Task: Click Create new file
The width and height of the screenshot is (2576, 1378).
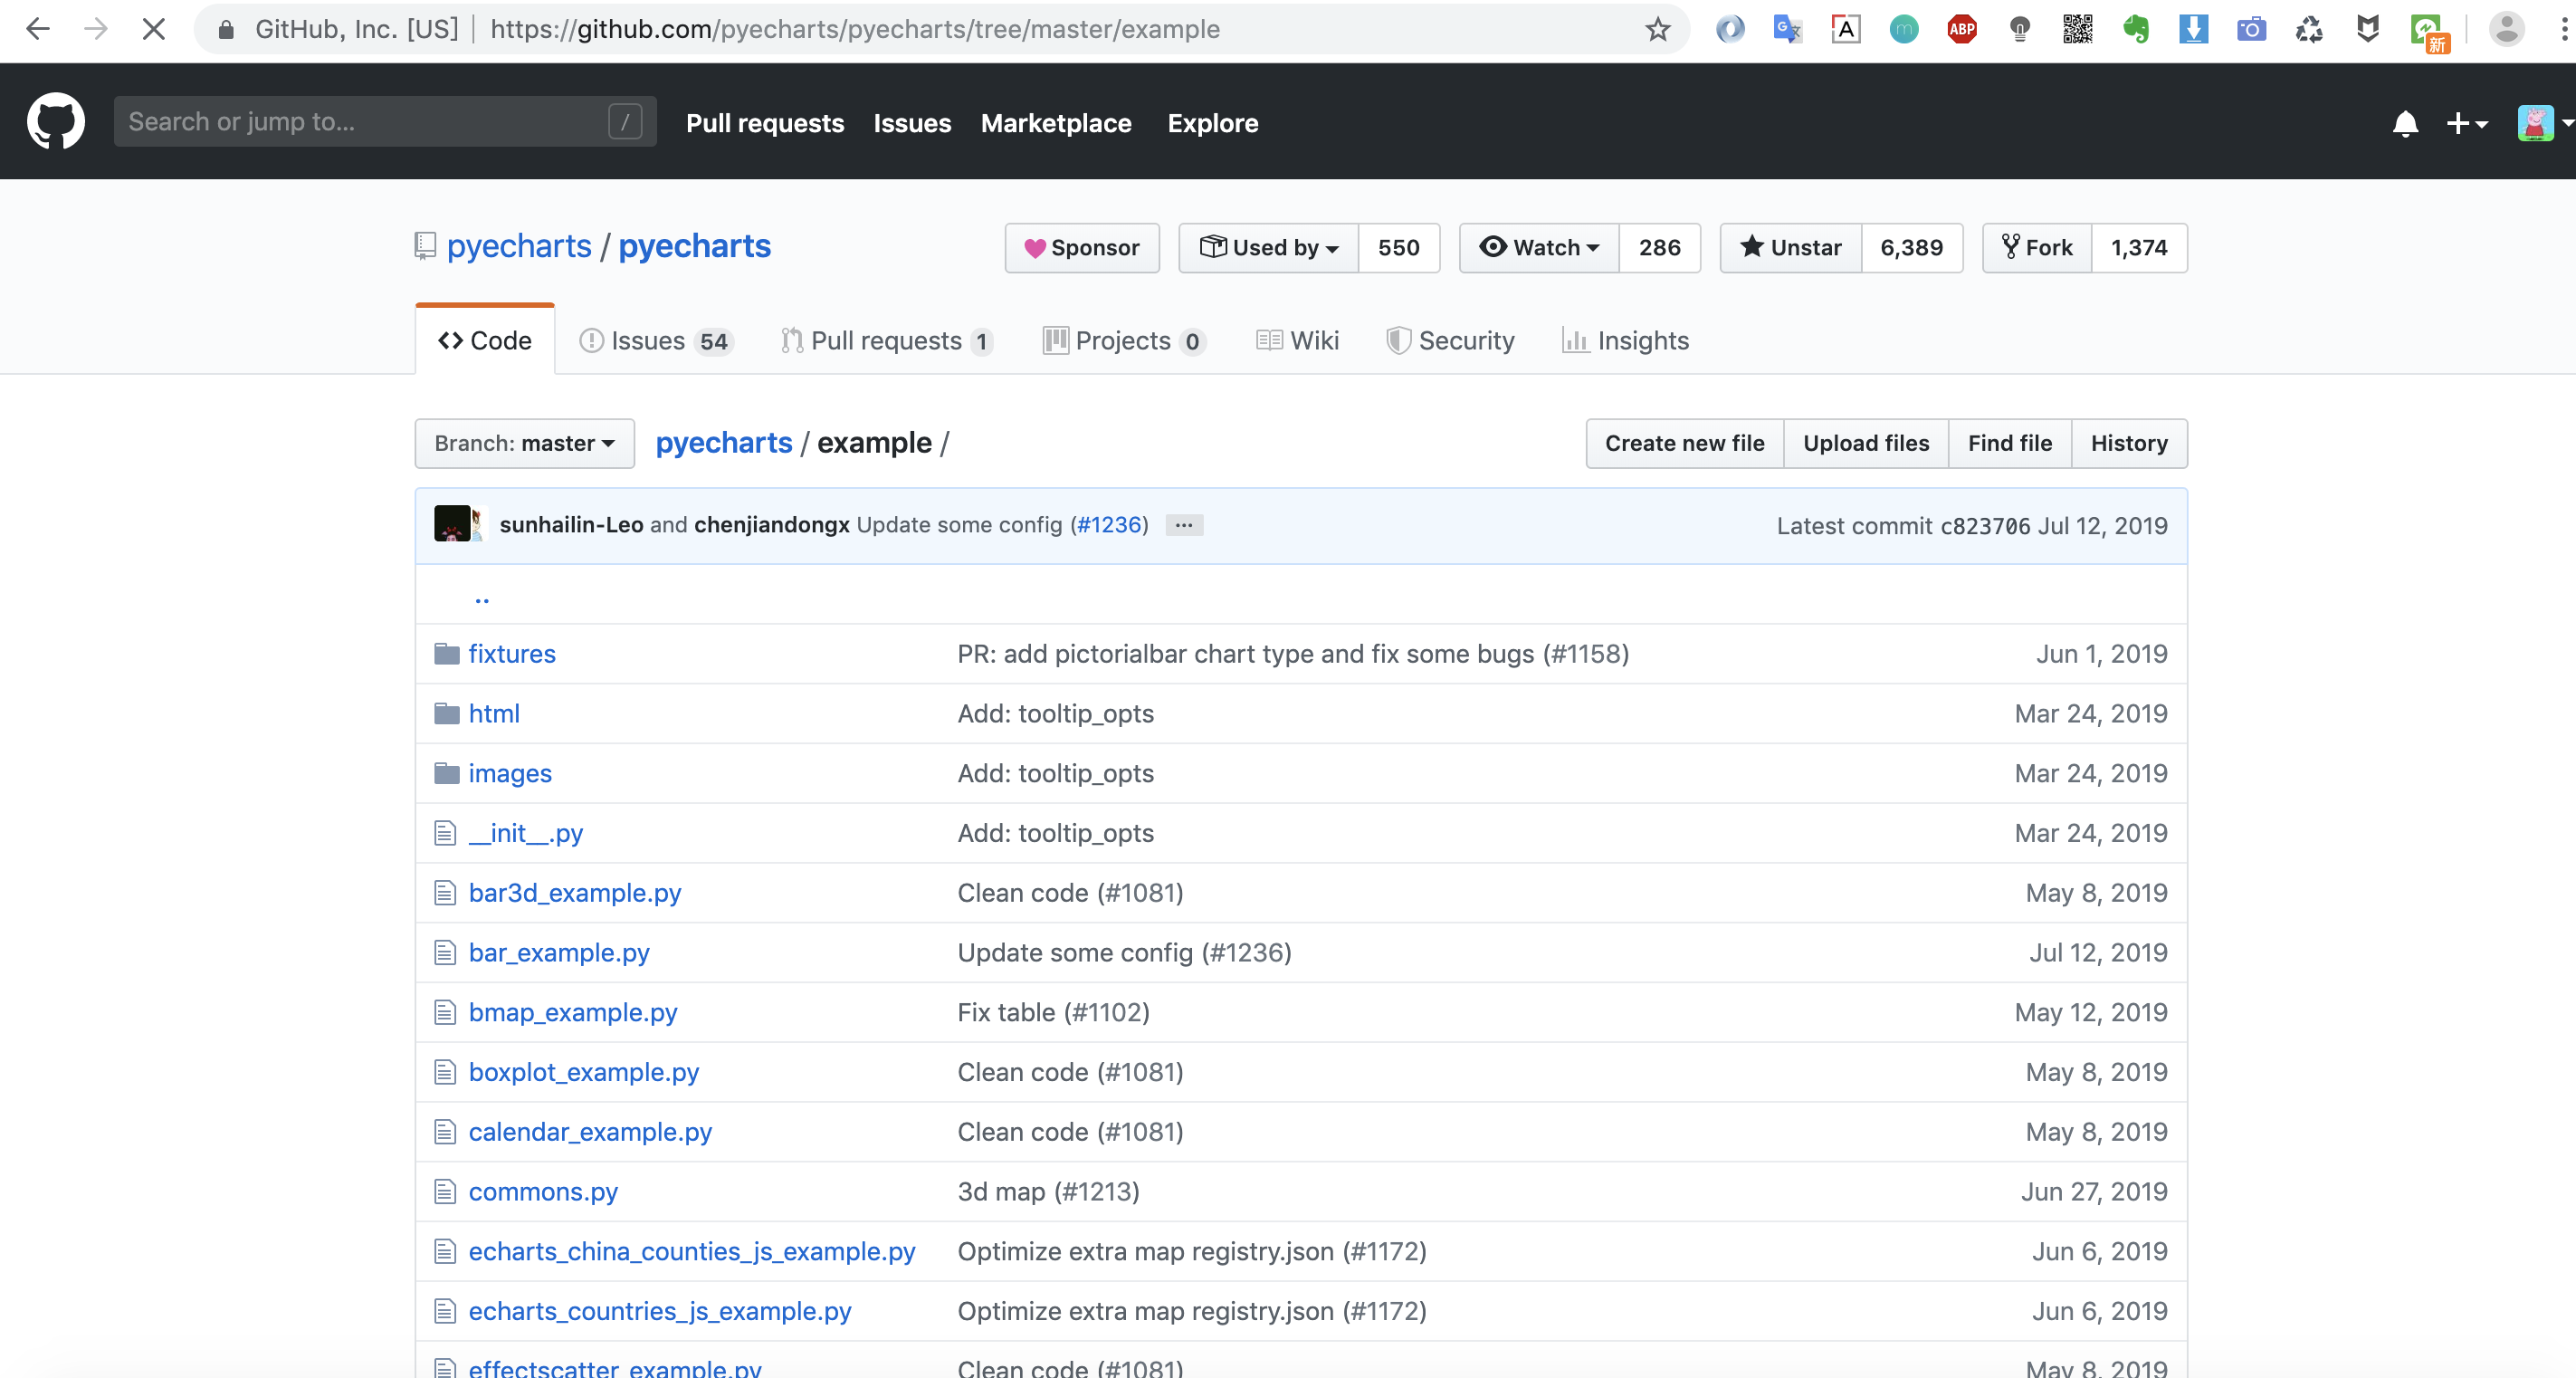Action: coord(1685,443)
